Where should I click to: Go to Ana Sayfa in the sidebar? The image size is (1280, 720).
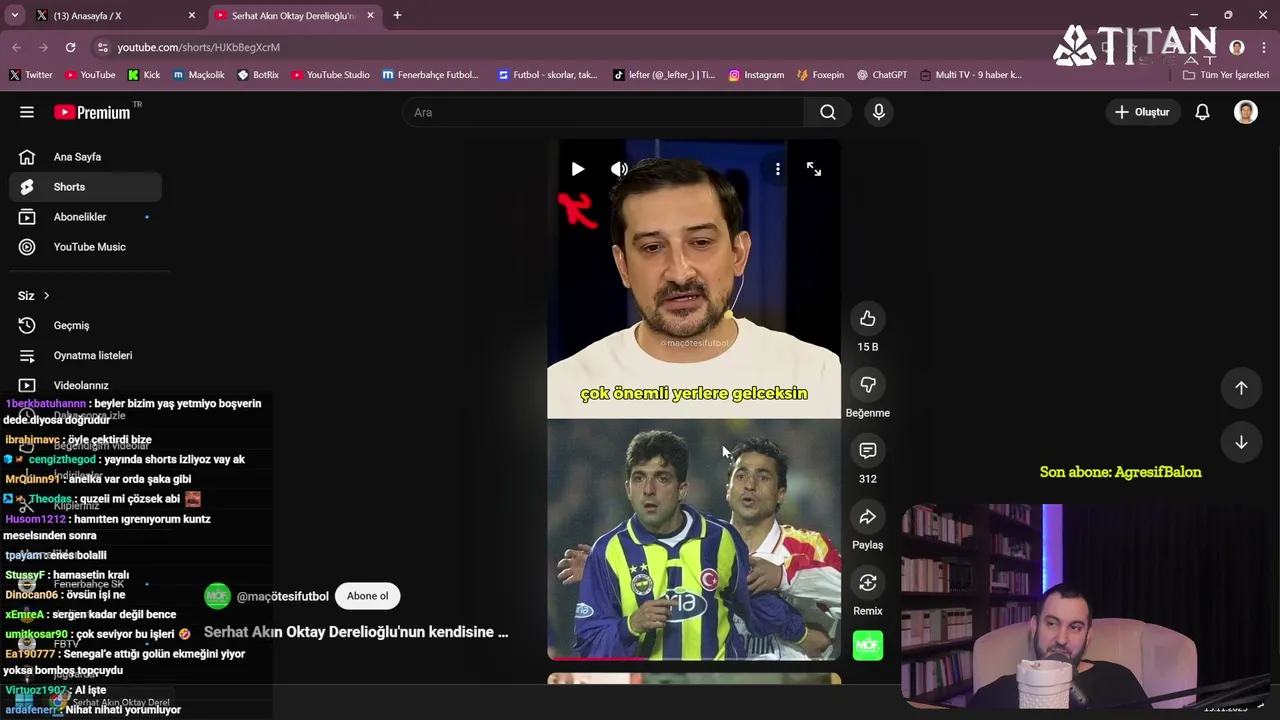[86, 157]
